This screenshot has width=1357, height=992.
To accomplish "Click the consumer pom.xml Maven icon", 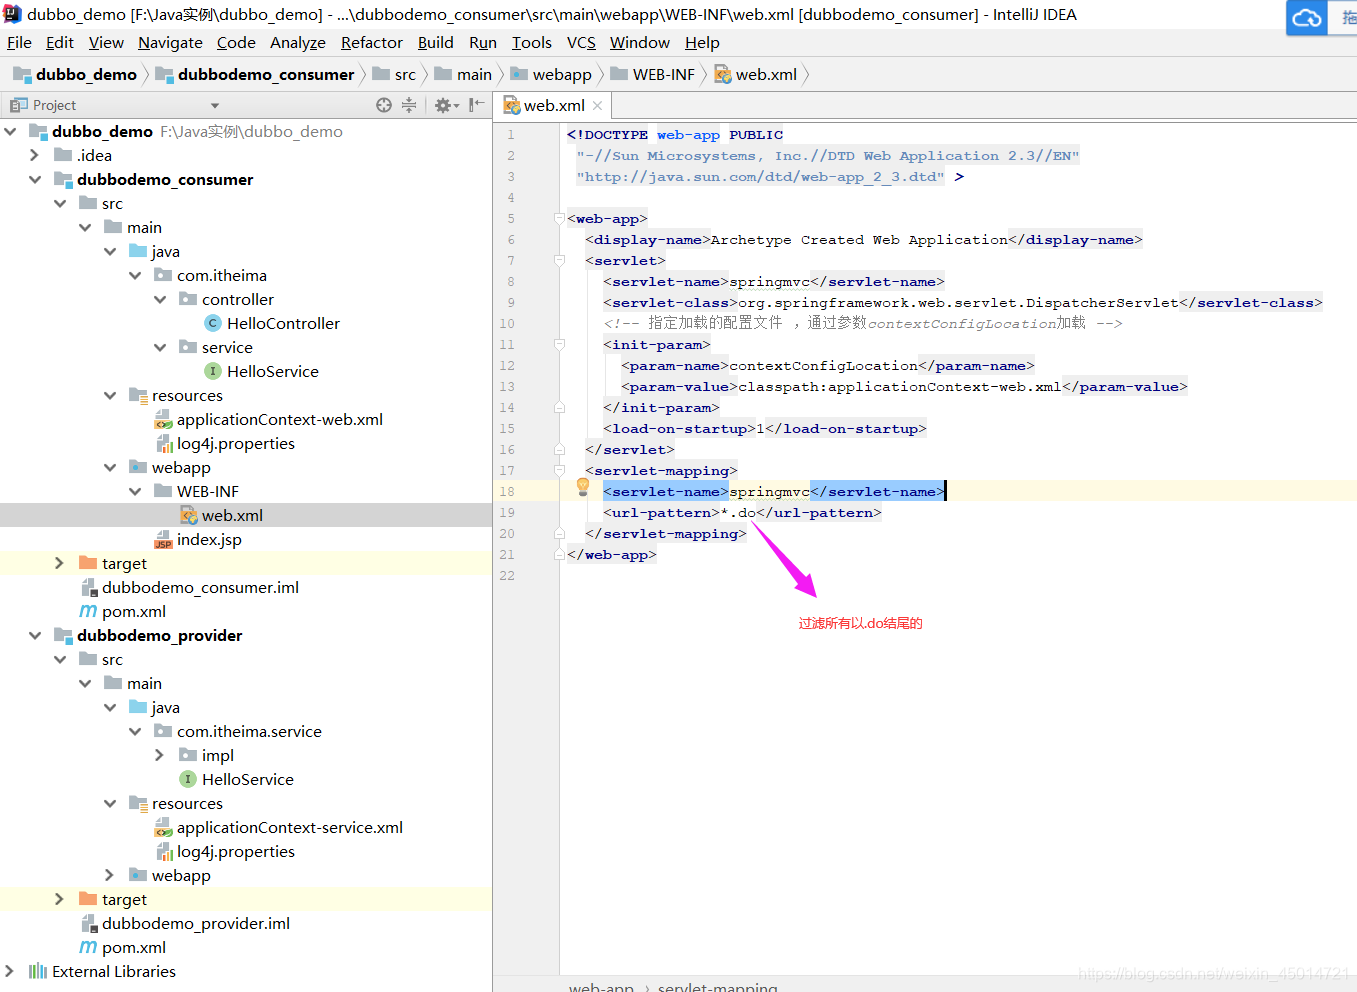I will [88, 611].
